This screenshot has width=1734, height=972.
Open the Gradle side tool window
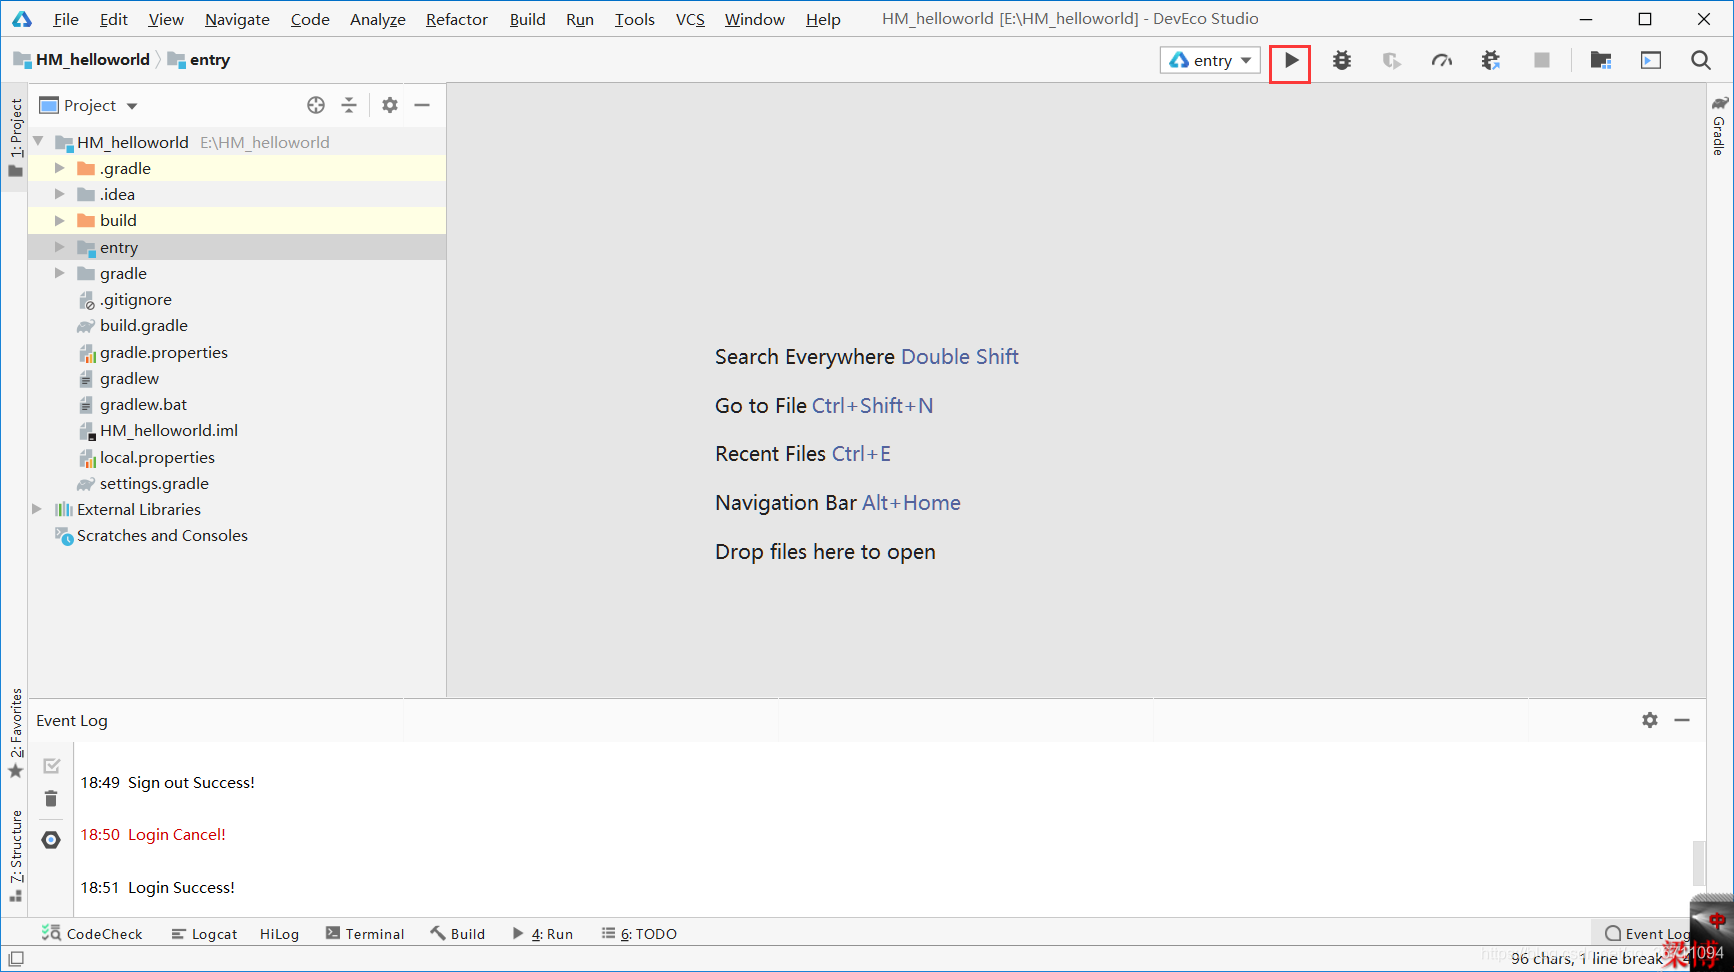tap(1719, 126)
